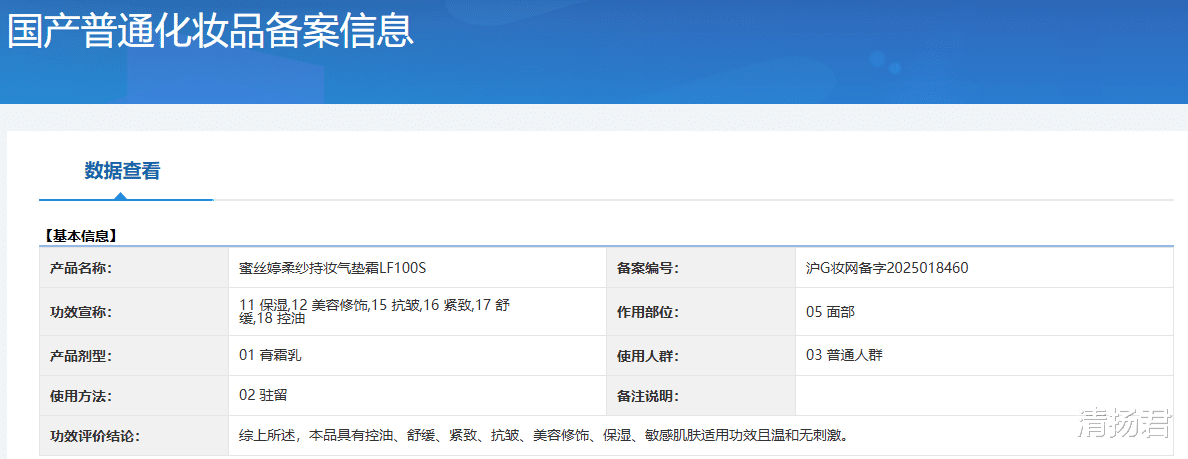This screenshot has width=1188, height=459.
Task: Click the 05 面部 value
Action: pyautogui.click(x=830, y=312)
